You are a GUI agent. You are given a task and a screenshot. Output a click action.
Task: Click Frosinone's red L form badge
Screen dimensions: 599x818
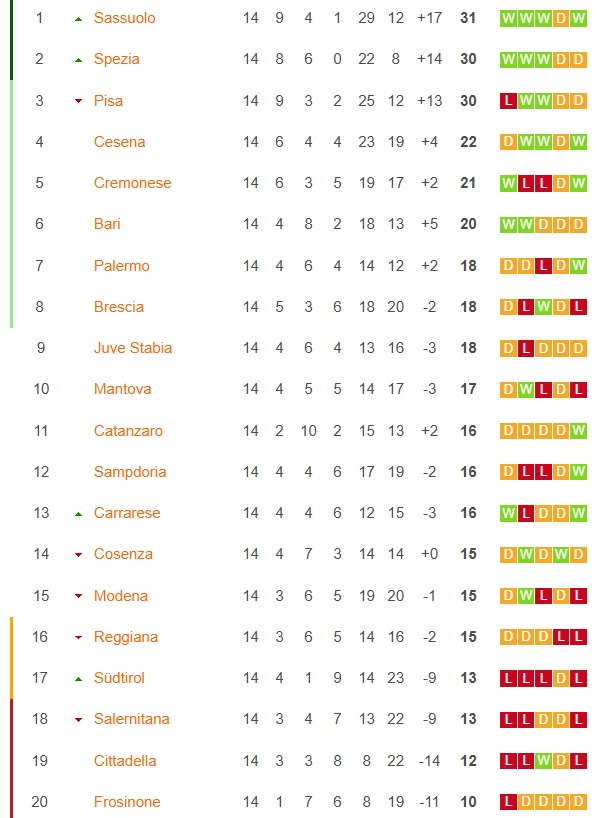[508, 801]
